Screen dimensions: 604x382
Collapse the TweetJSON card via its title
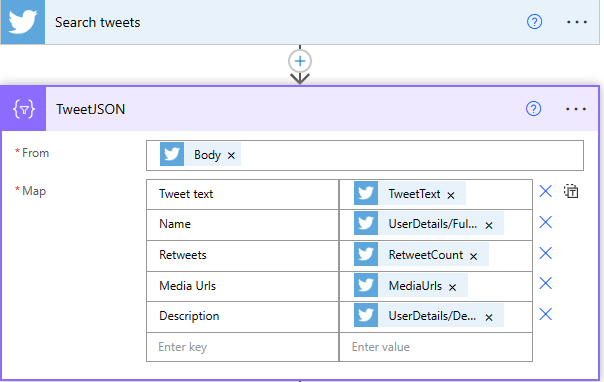point(91,109)
